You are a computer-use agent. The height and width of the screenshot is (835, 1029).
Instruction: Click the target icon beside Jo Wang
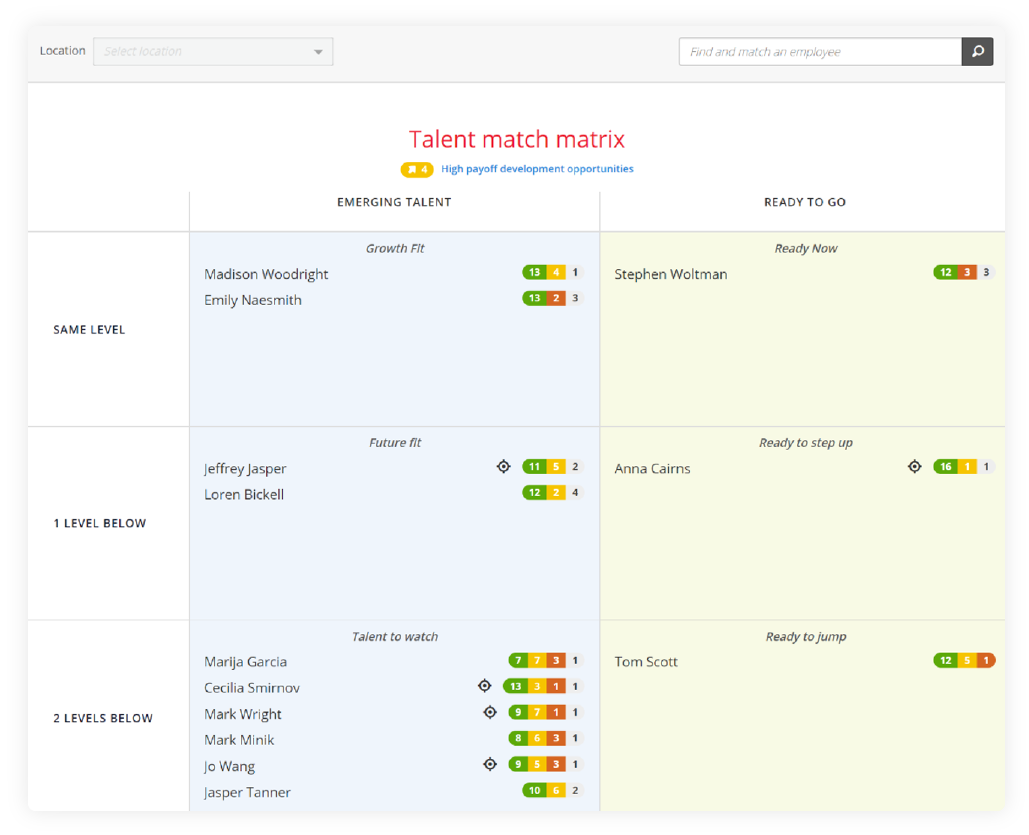pos(490,764)
